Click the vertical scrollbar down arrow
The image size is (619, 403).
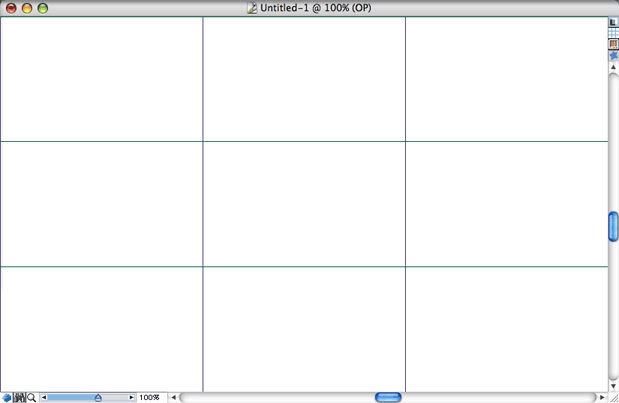pyautogui.click(x=613, y=386)
